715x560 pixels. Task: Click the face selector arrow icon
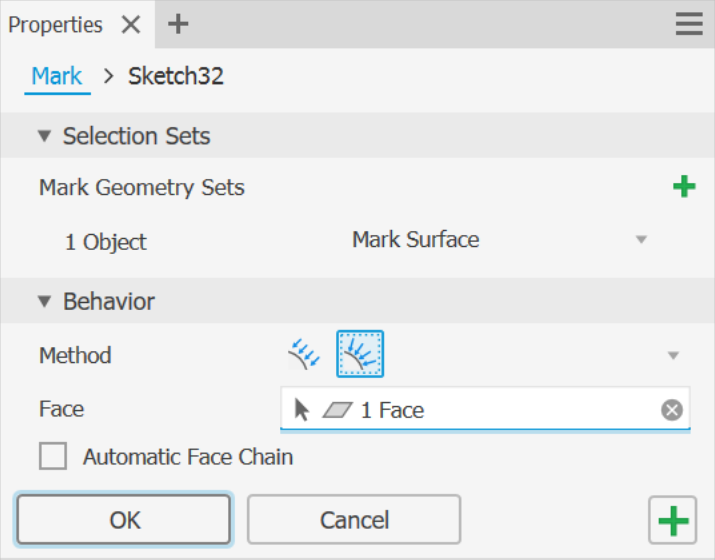[301, 410]
